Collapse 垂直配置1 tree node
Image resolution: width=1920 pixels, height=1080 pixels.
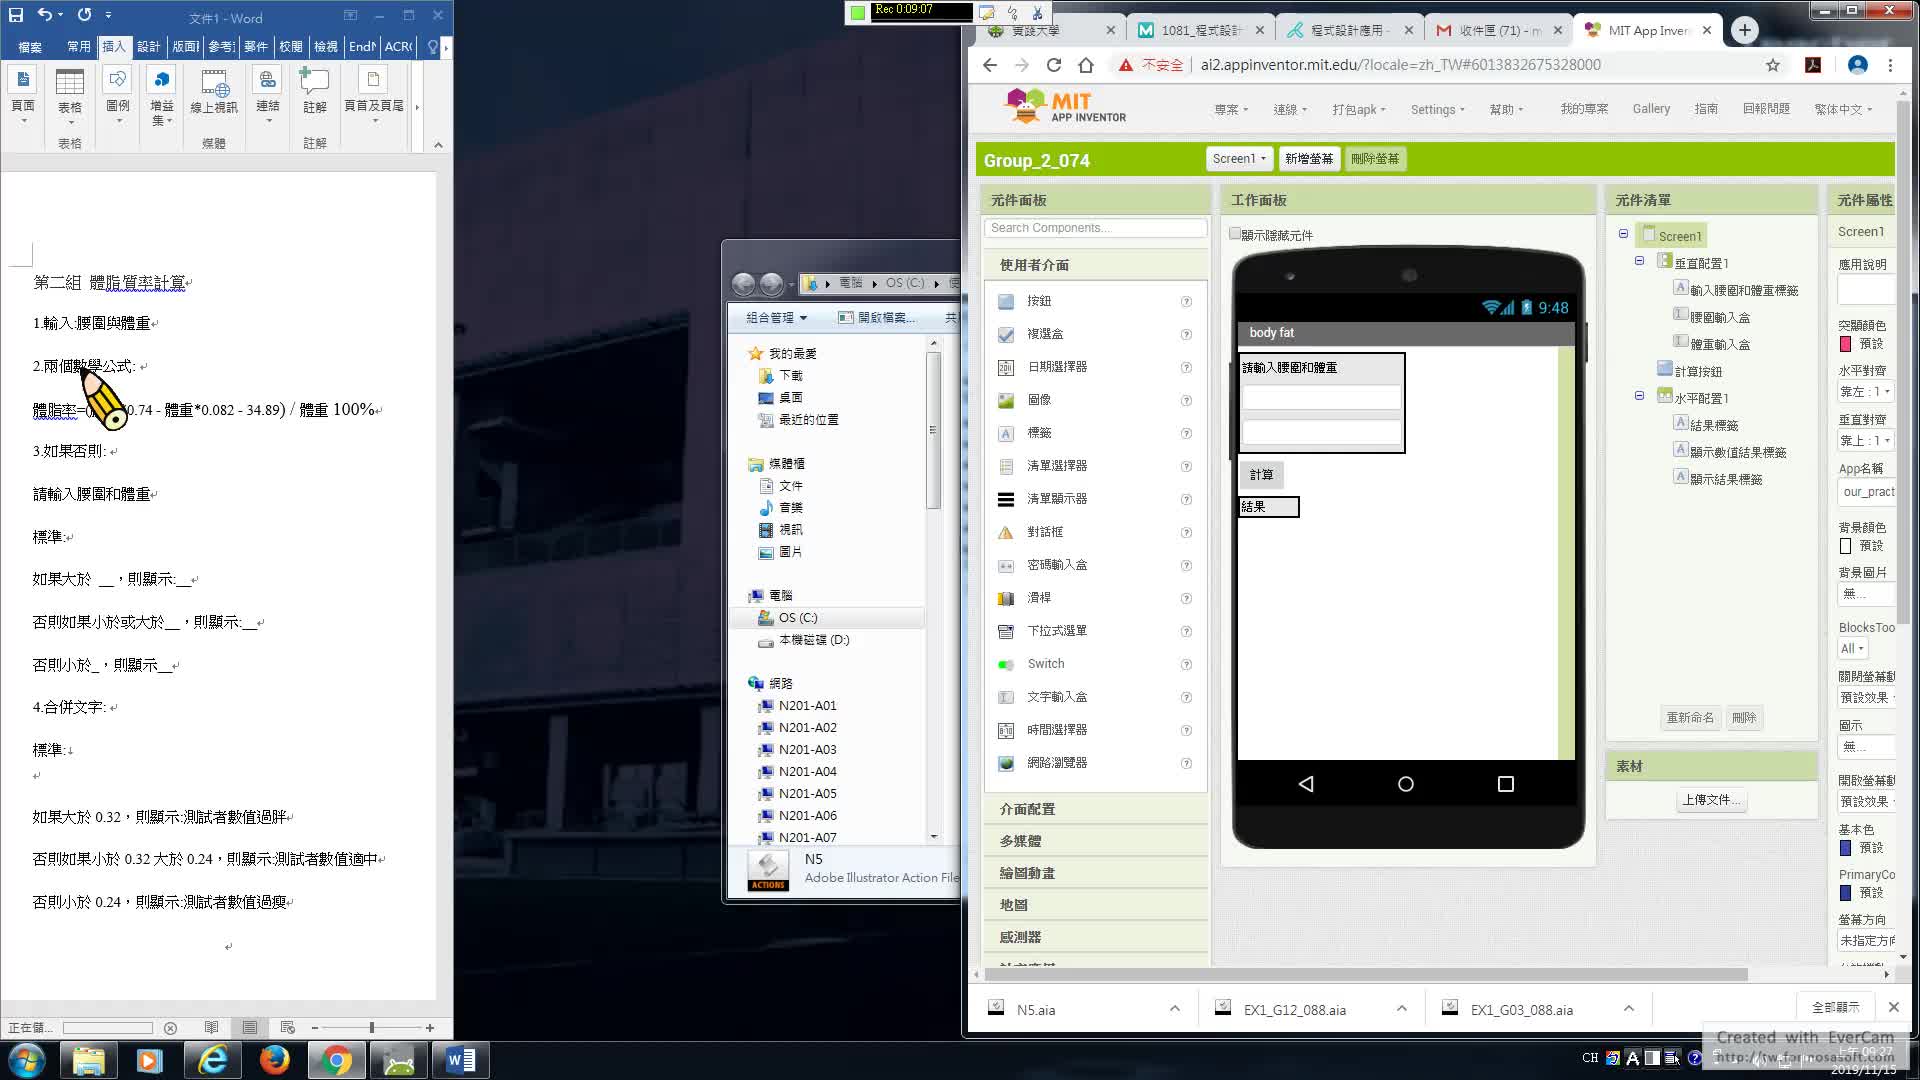(1639, 261)
